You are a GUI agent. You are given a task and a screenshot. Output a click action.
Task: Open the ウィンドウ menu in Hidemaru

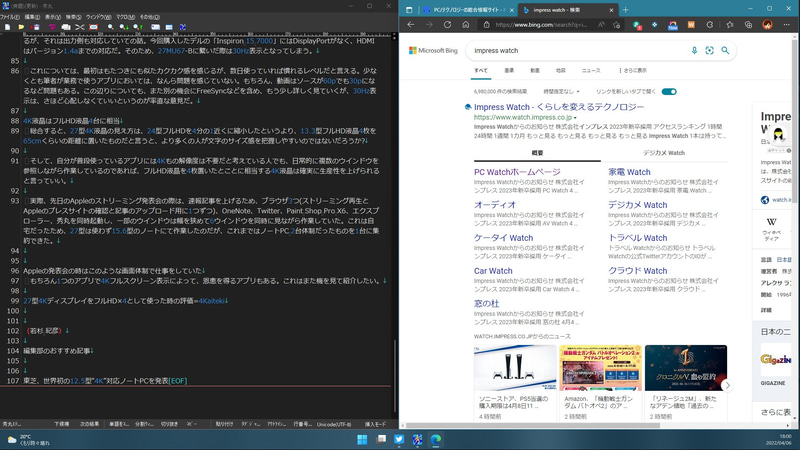[98, 17]
